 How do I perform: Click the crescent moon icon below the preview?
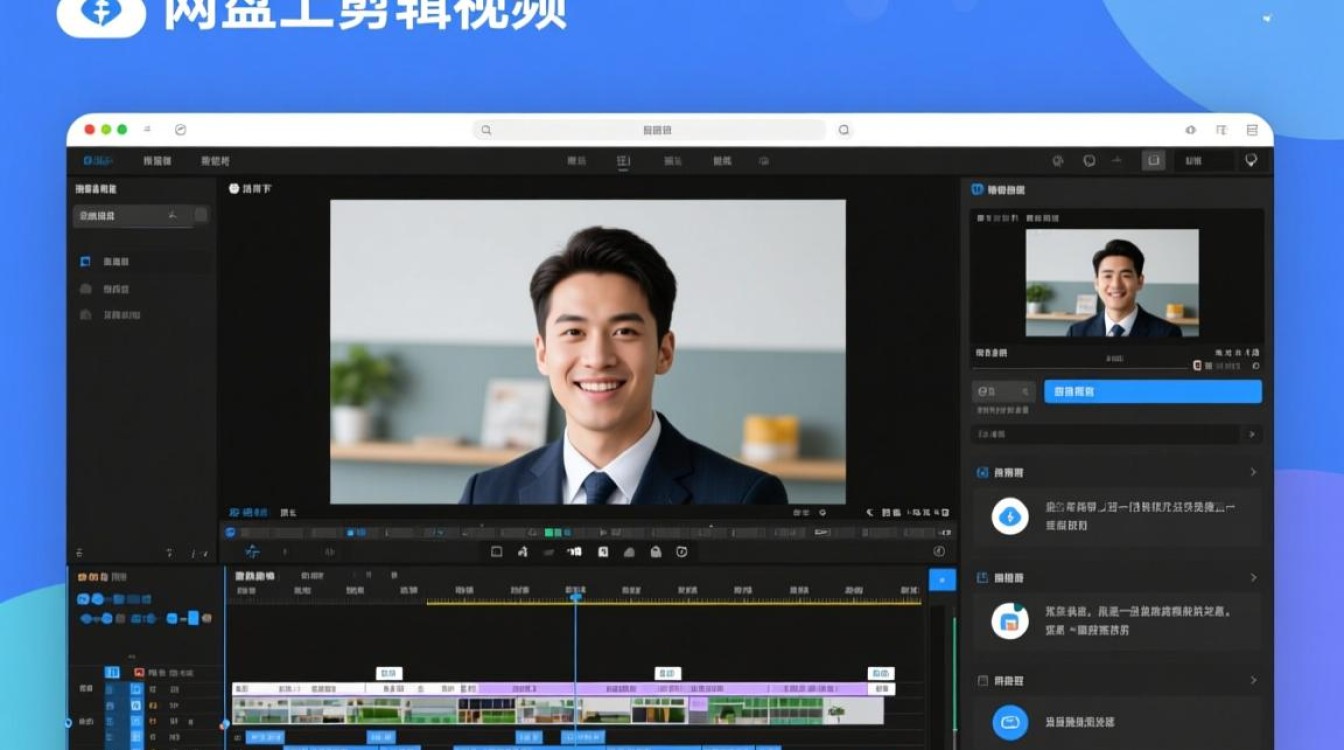click(x=869, y=512)
